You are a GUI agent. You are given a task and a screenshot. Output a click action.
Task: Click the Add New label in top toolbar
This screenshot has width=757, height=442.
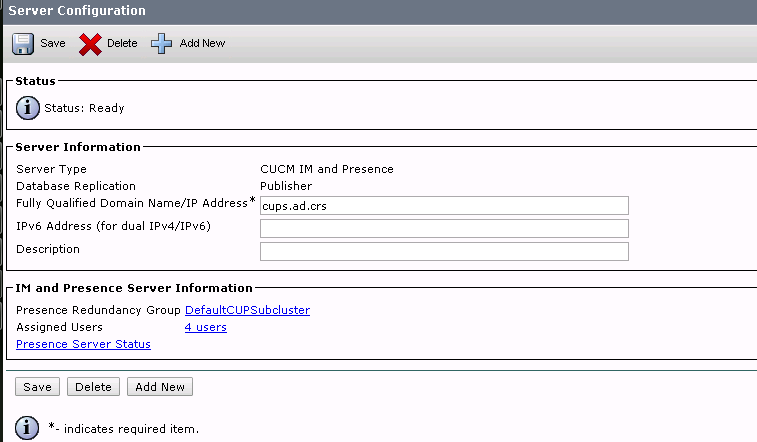202,43
